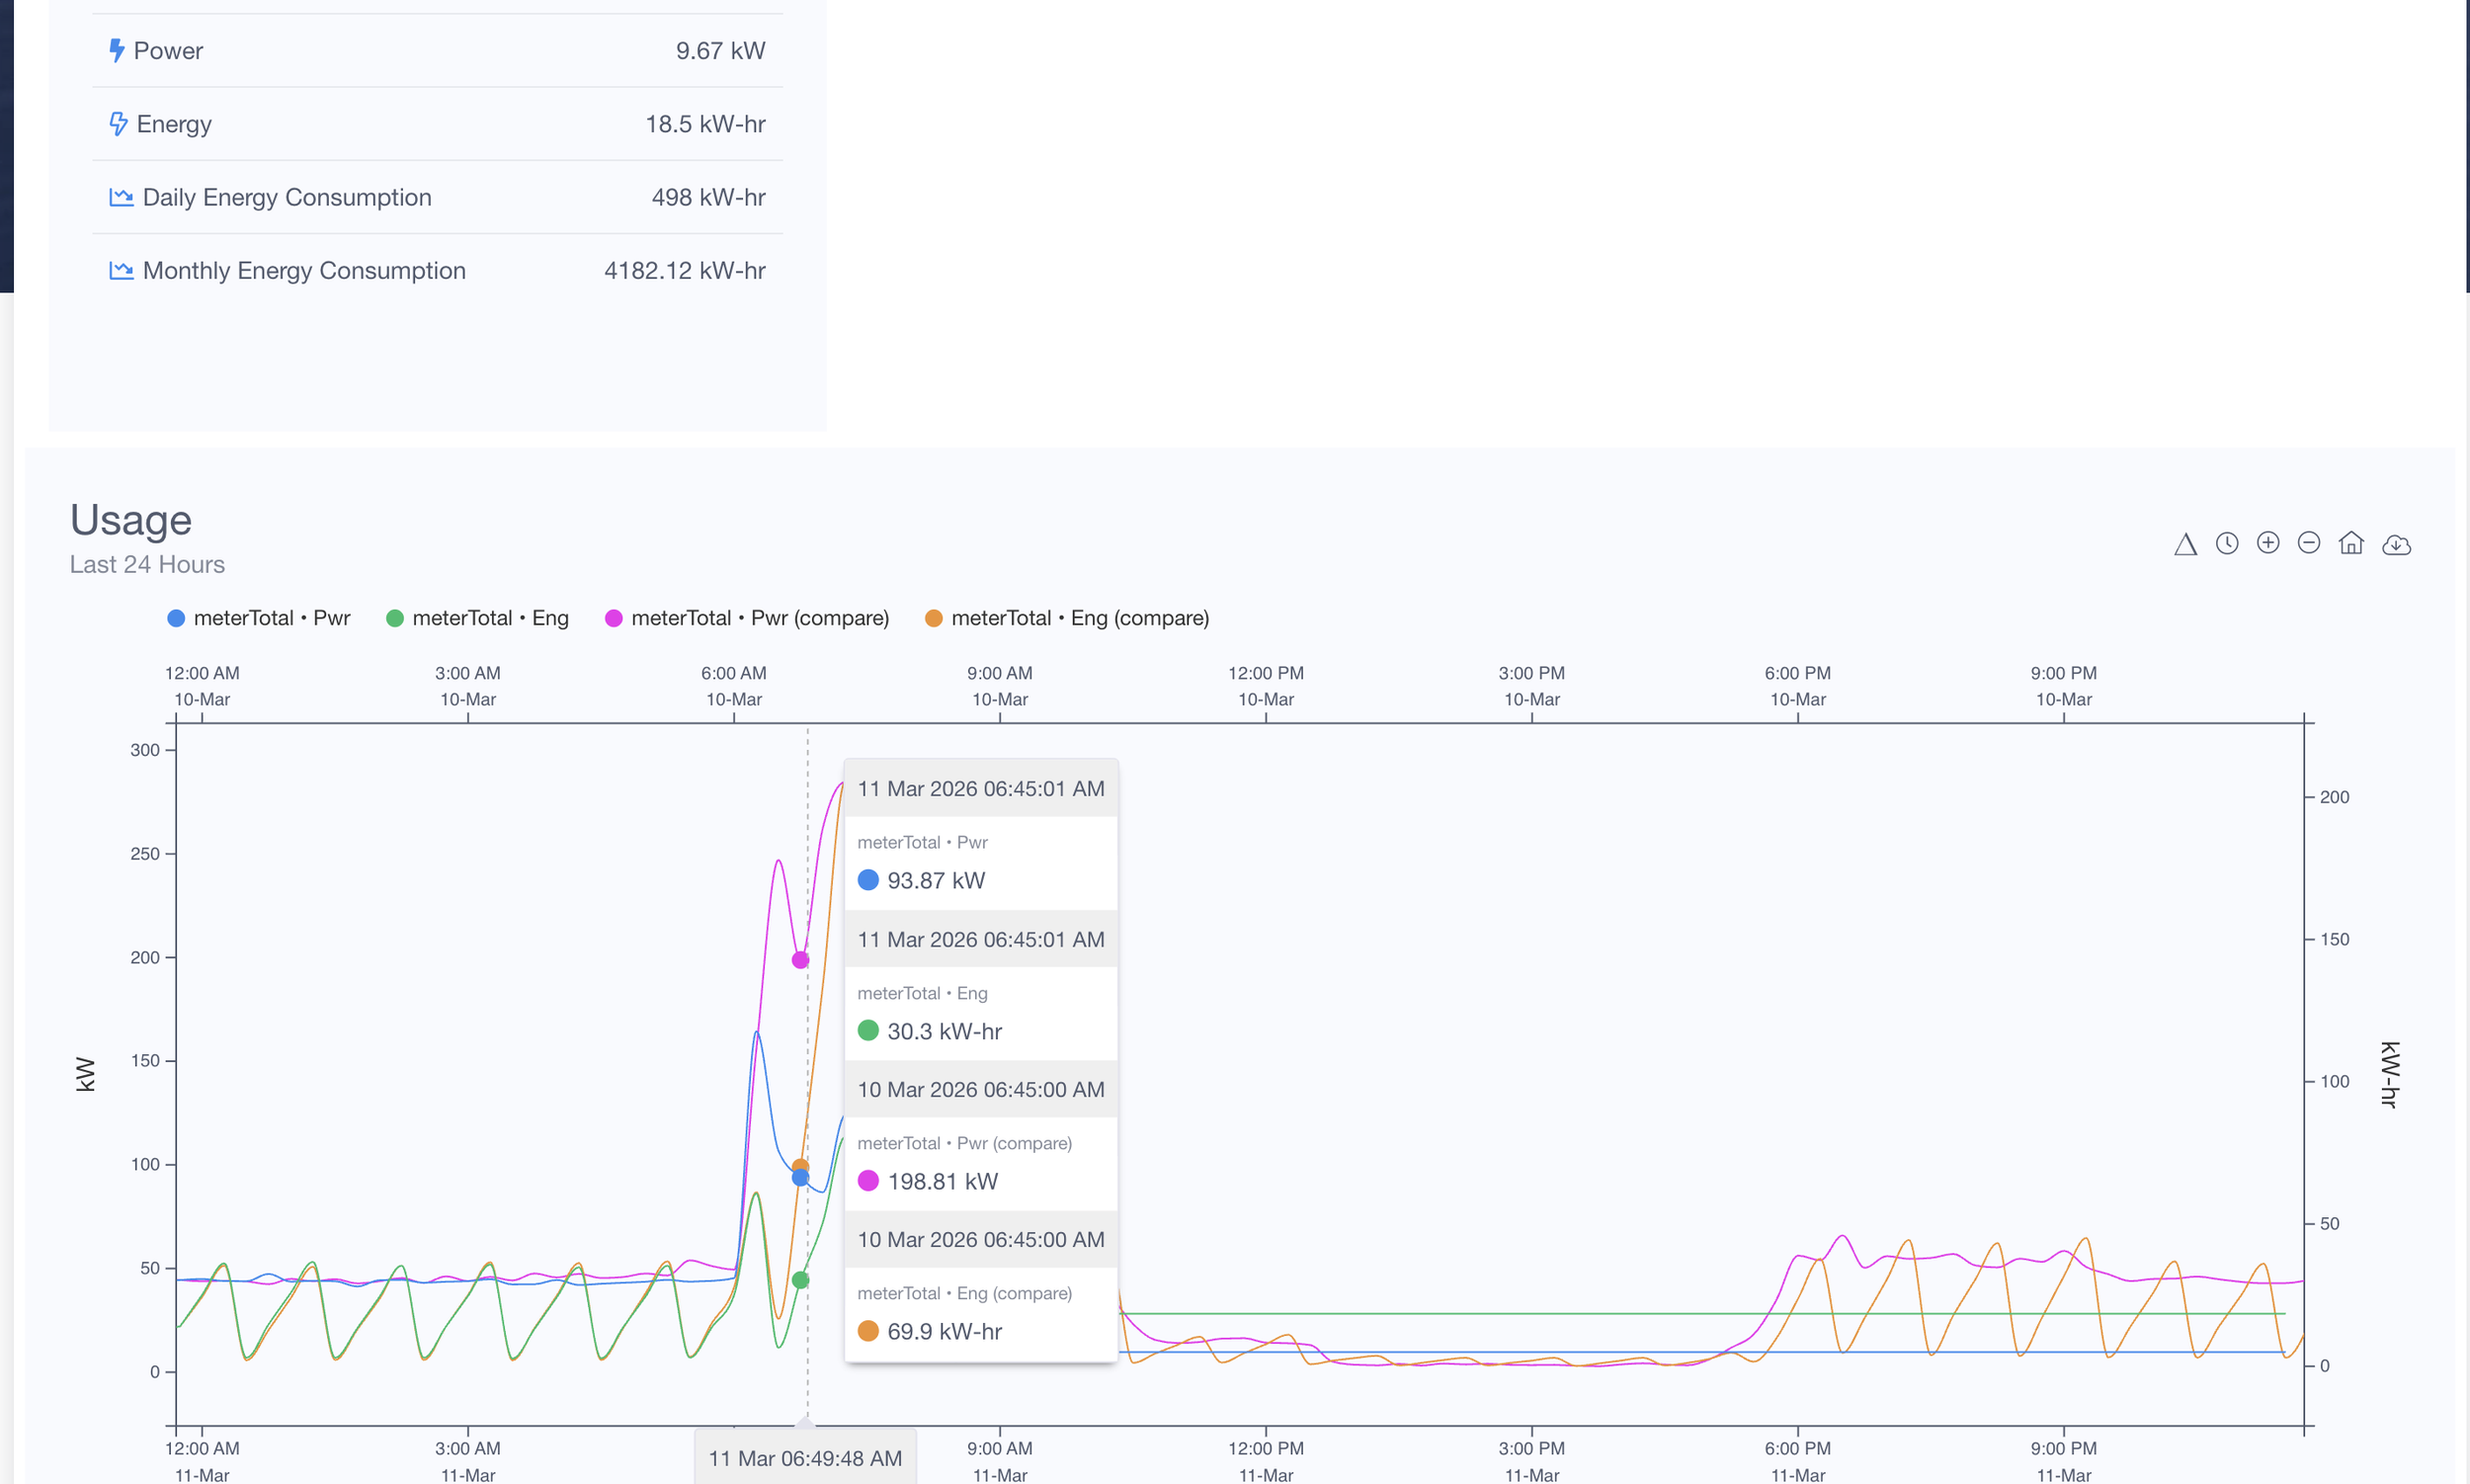Download chart data via cloud icon
This screenshot has width=2470, height=1484.
pyautogui.click(x=2396, y=545)
